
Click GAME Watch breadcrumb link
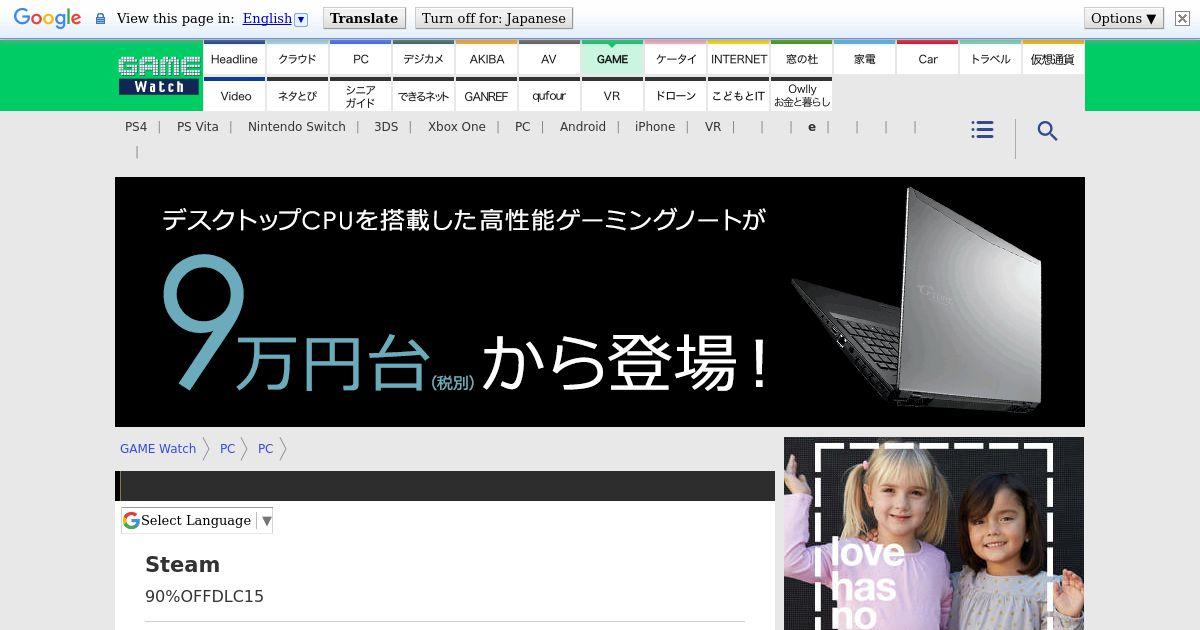click(158, 449)
